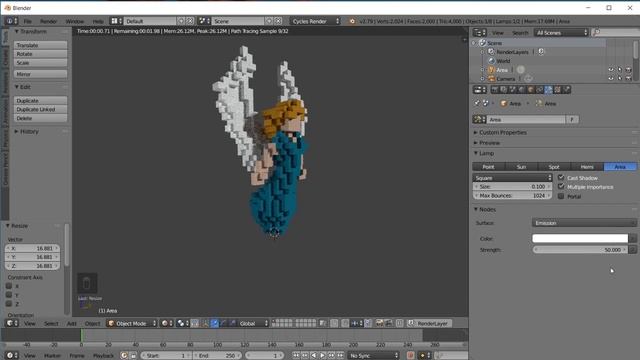
Task: Open the Render Layers properties tab icon
Action: pos(504,90)
